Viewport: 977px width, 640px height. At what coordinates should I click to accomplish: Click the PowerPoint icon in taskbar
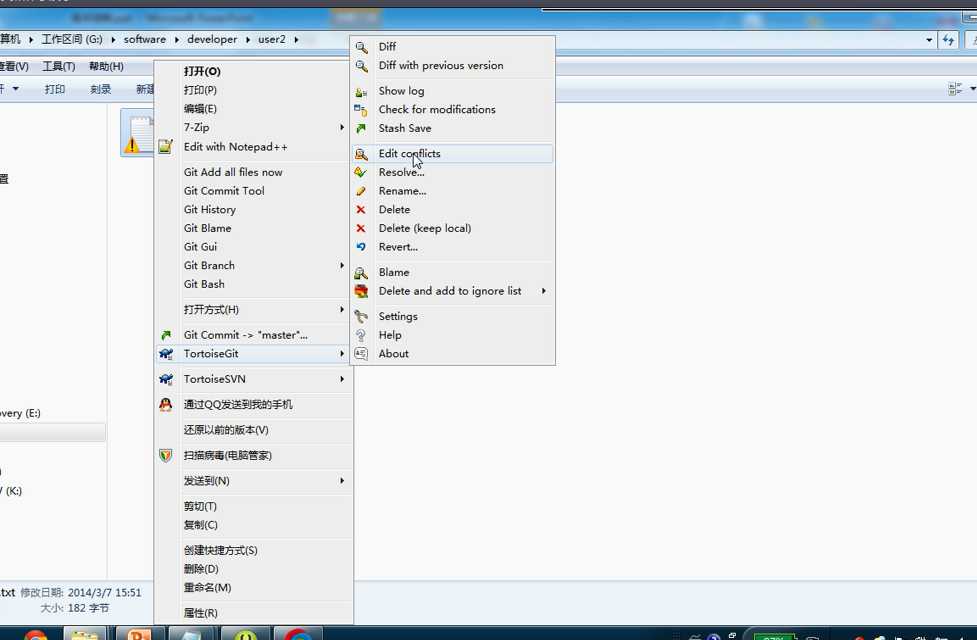tap(140, 635)
